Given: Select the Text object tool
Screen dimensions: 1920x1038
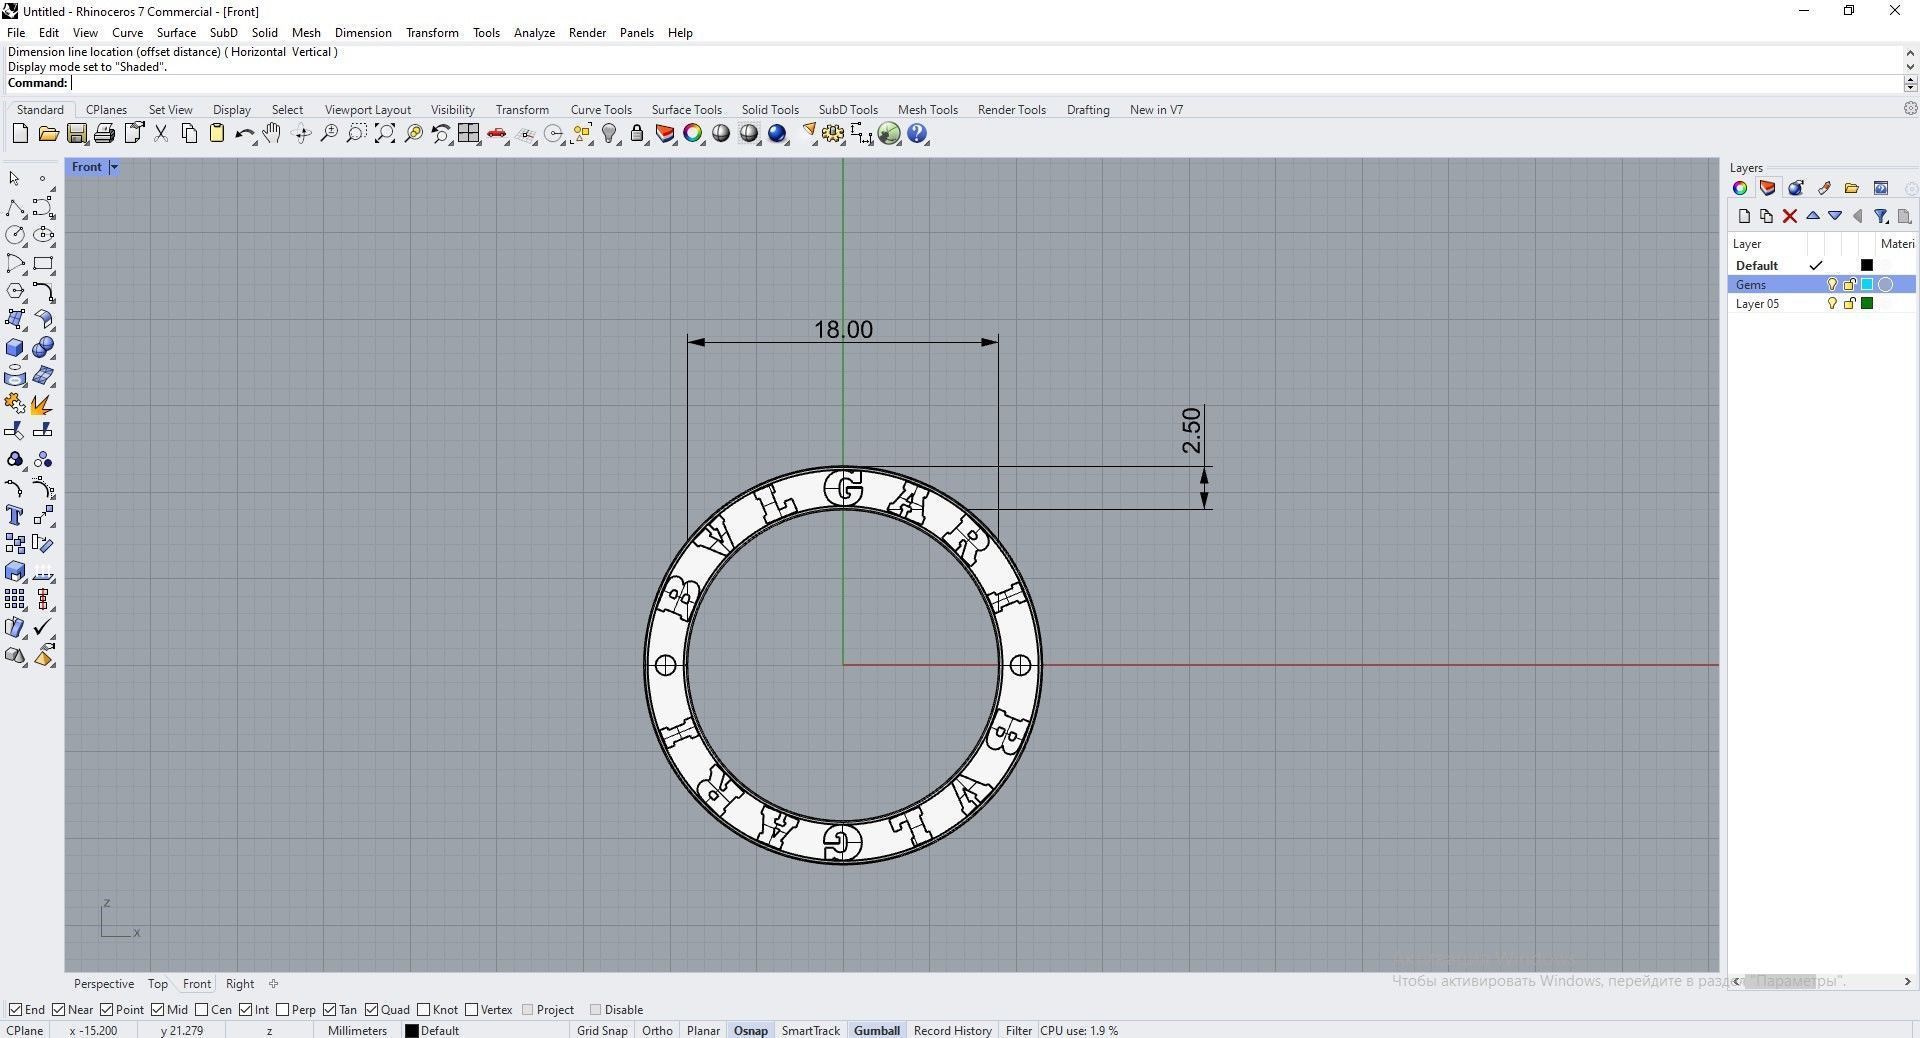Looking at the screenshot, I should [15, 516].
